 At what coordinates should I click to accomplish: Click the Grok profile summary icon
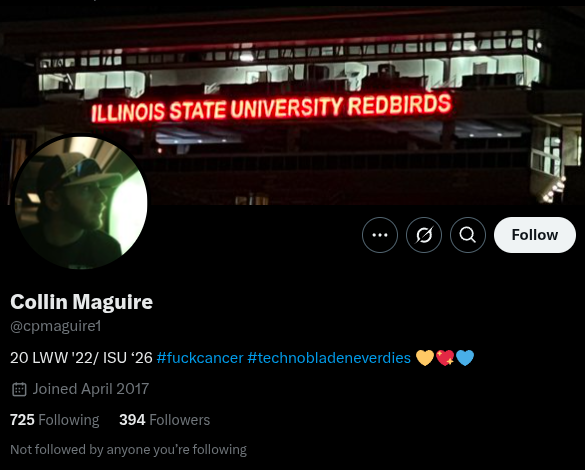click(424, 235)
